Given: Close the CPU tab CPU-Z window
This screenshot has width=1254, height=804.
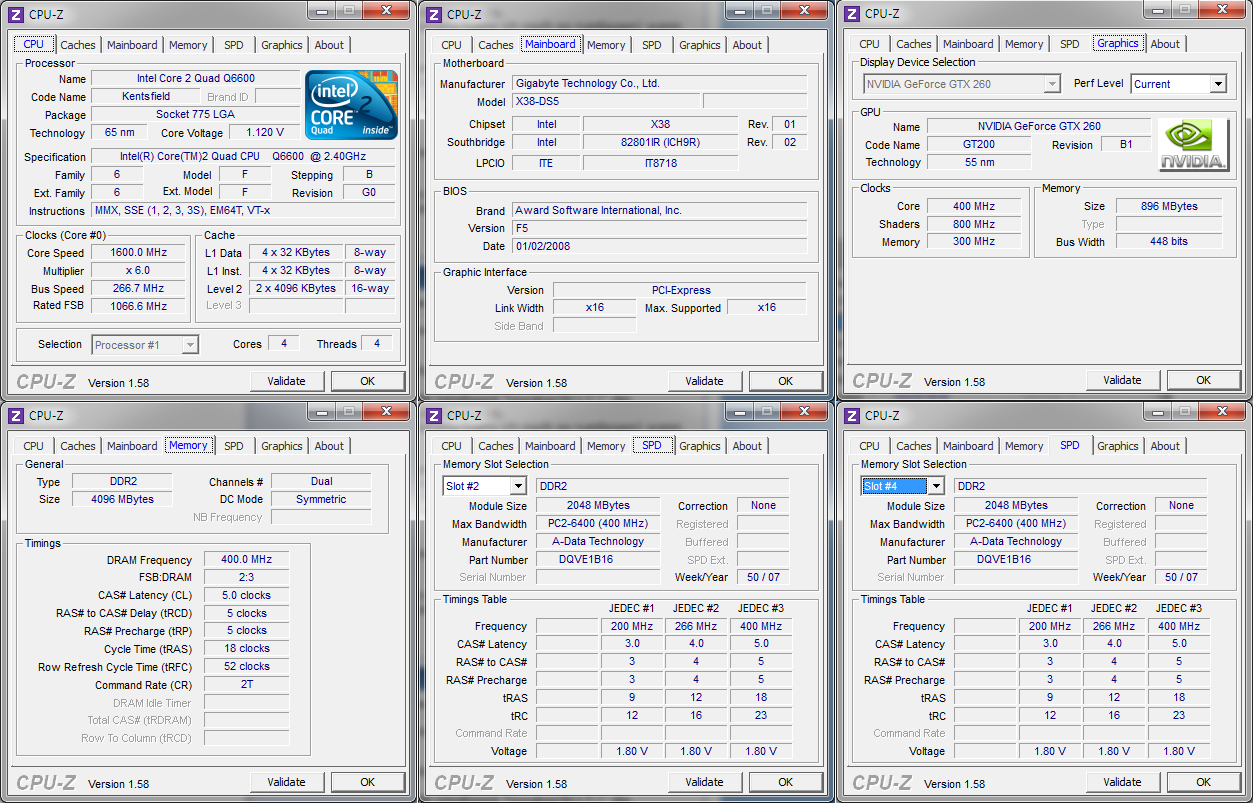Looking at the screenshot, I should pyautogui.click(x=385, y=10).
